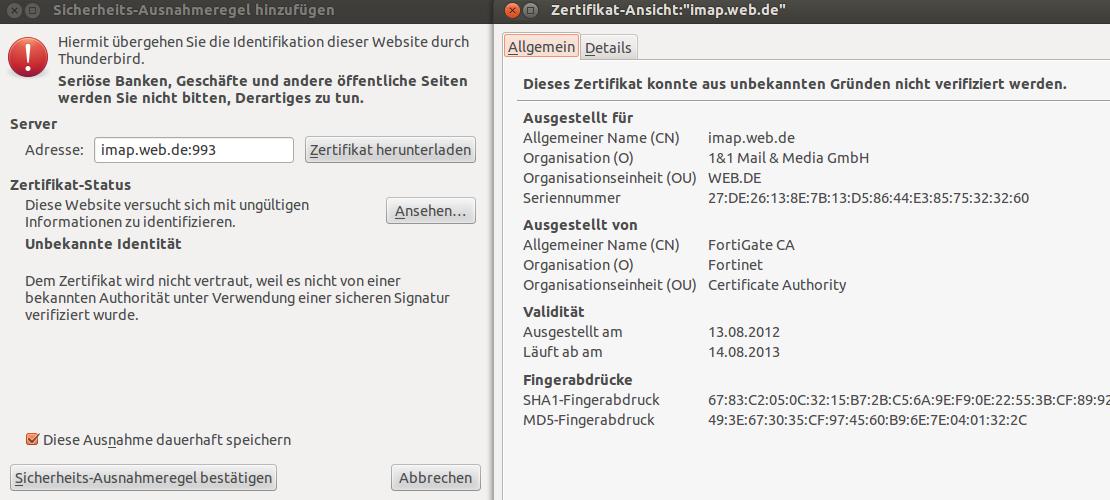Image resolution: width=1110 pixels, height=500 pixels.
Task: Toggle 'Diese Ausnahme dauerhaft speichern' checkbox
Action: [32, 440]
